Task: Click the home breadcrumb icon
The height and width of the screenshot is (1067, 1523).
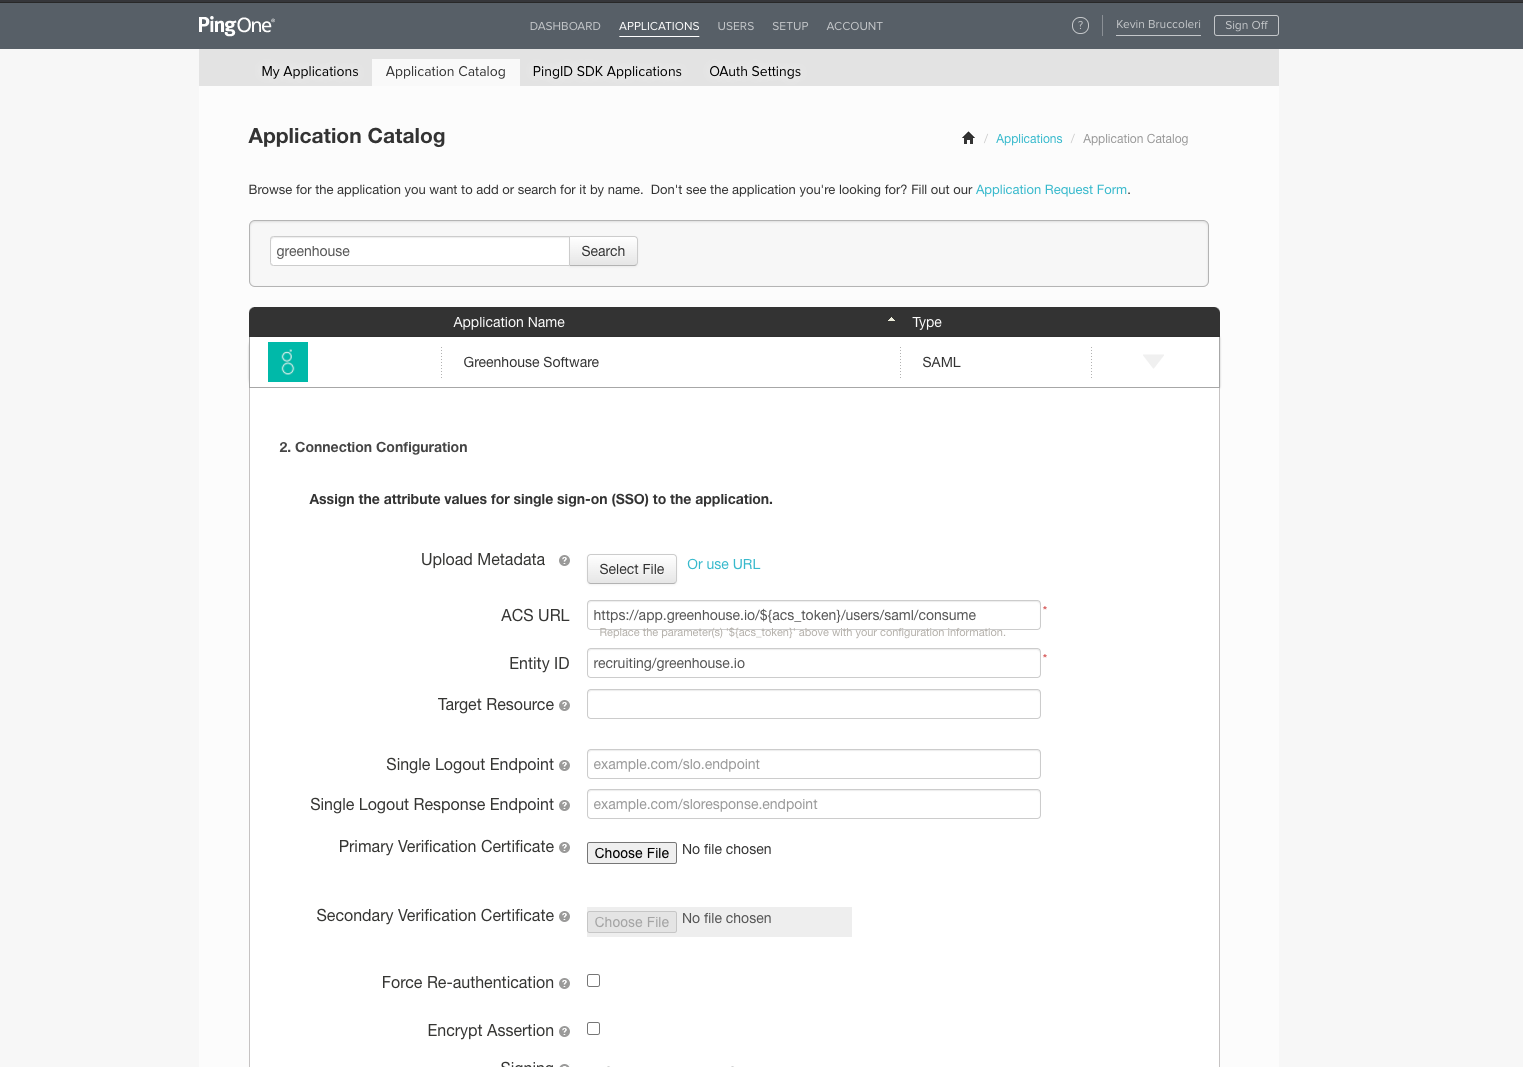Action: click(x=968, y=139)
